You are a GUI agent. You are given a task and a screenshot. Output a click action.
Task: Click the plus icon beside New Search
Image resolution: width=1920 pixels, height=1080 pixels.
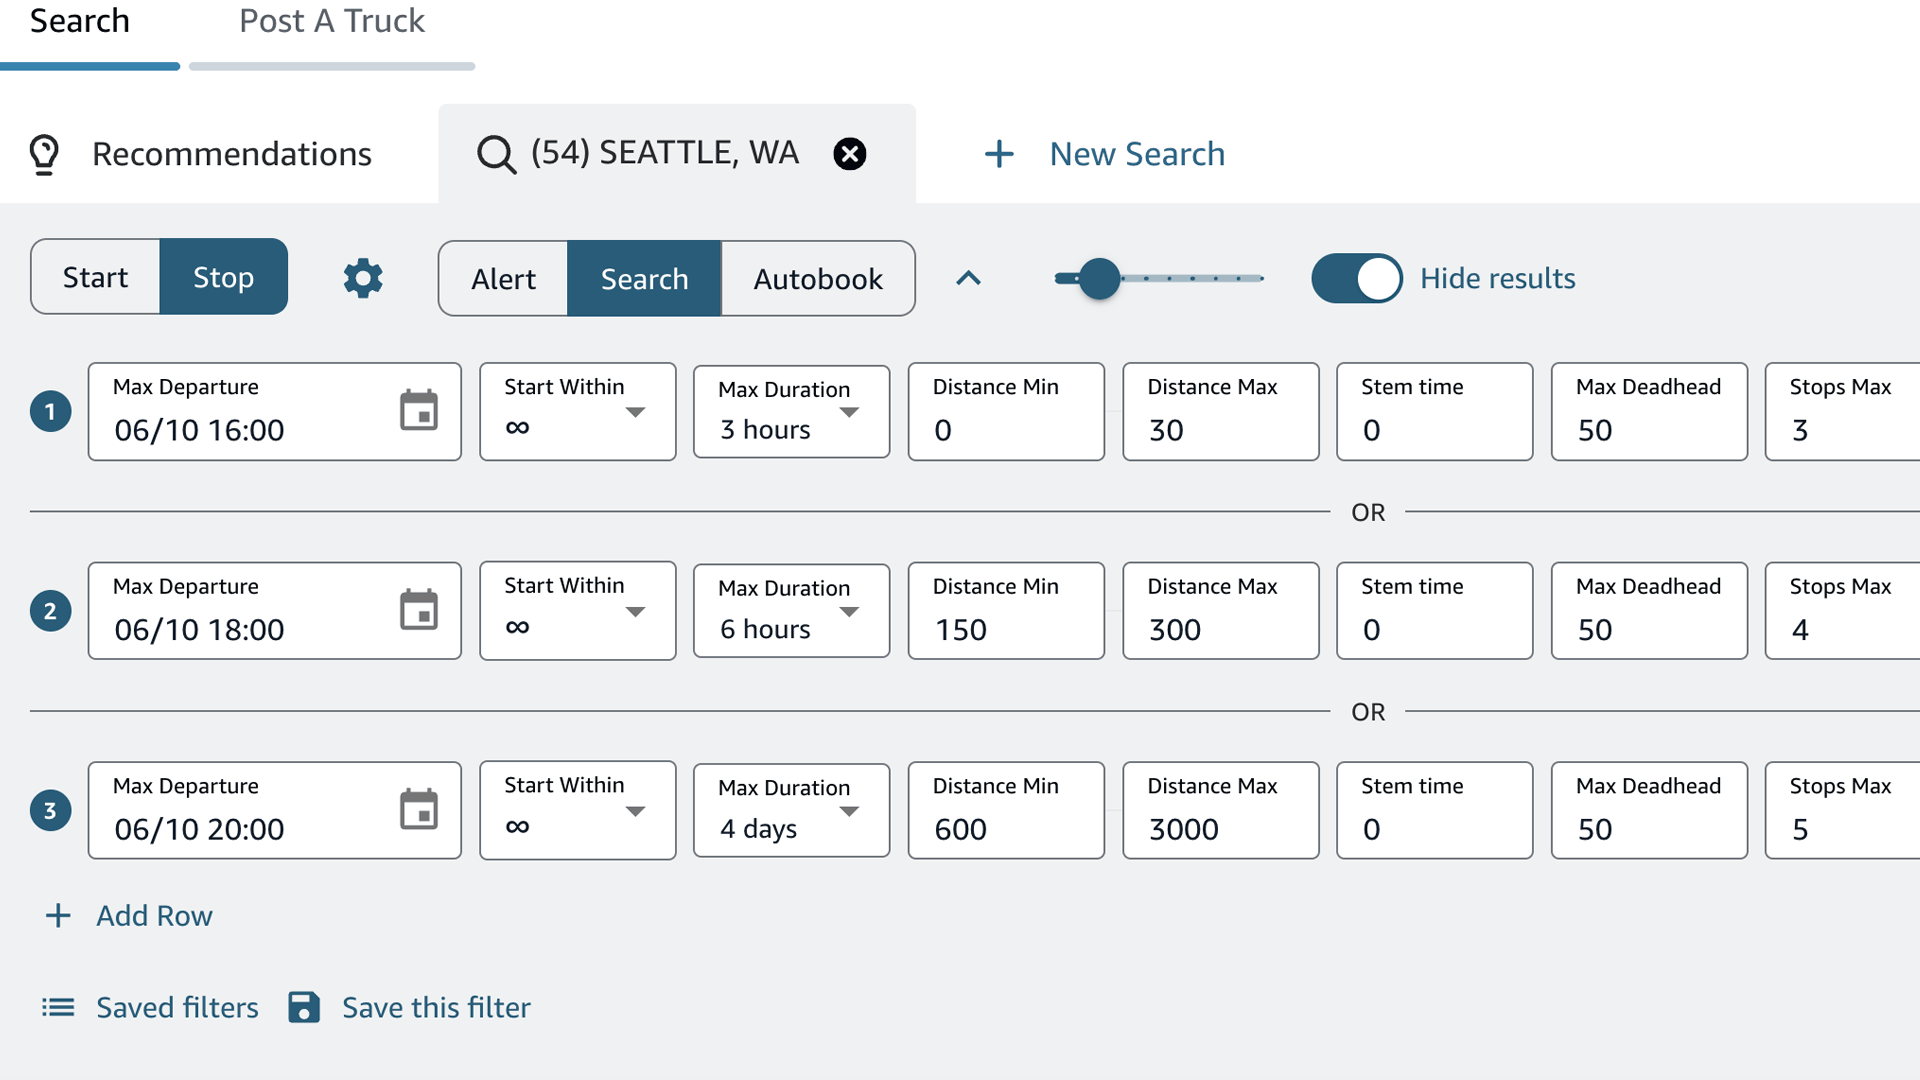click(x=999, y=154)
